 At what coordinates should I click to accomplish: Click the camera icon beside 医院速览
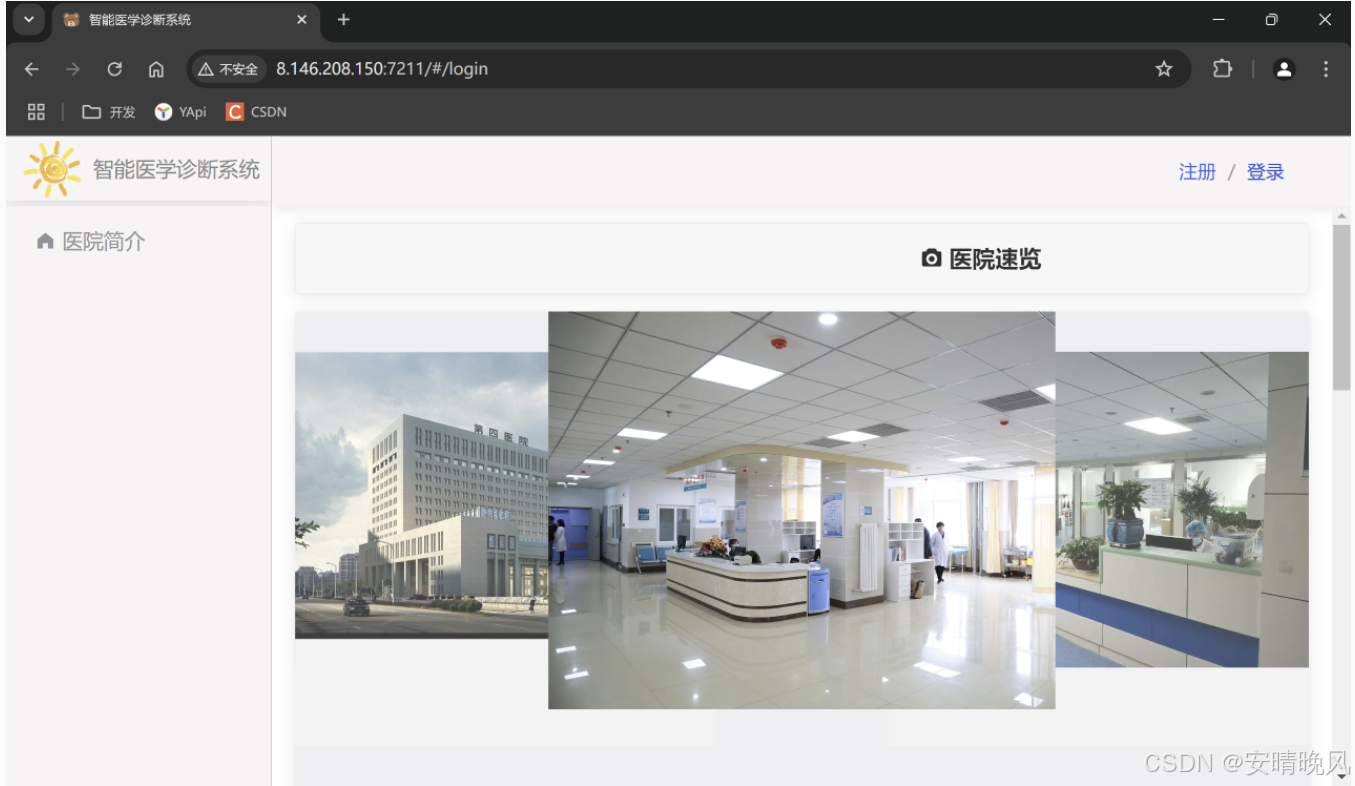coord(931,258)
